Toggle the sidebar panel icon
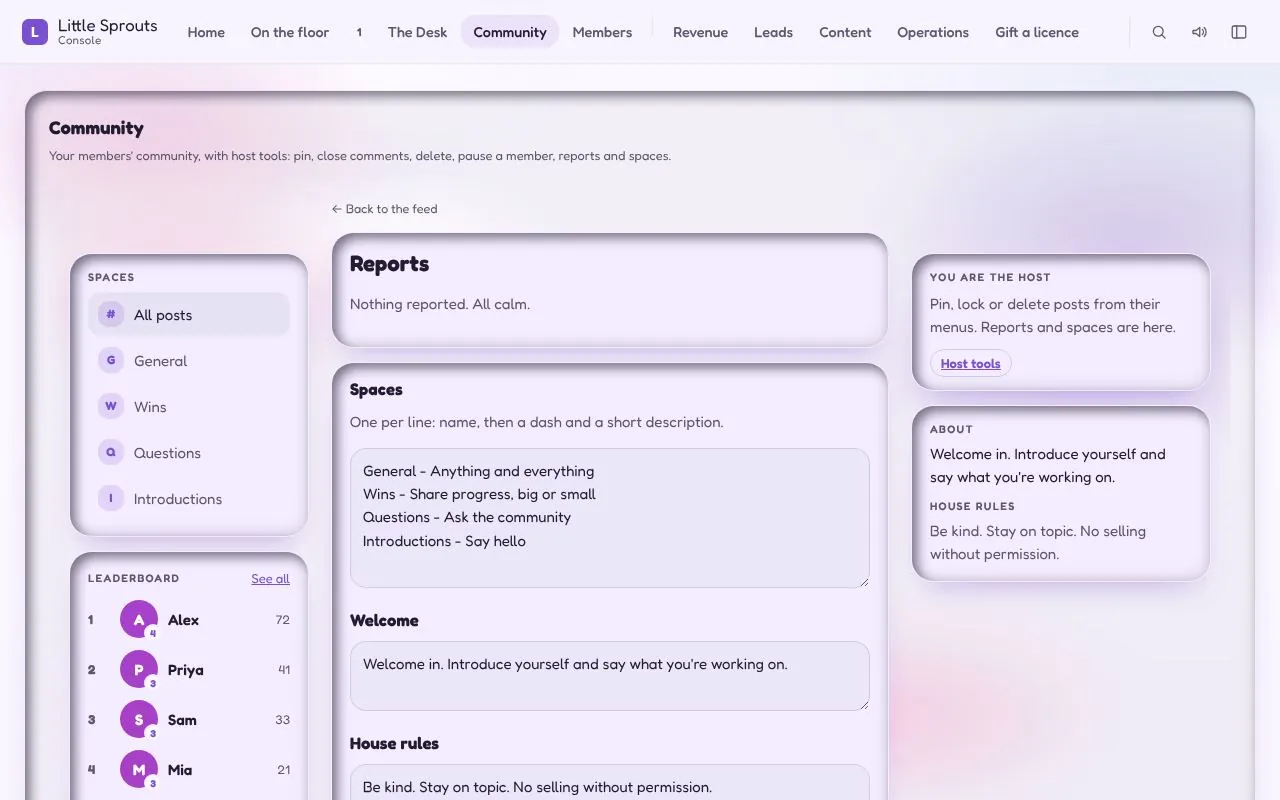Screen dimensions: 1280x800 (x=1239, y=32)
